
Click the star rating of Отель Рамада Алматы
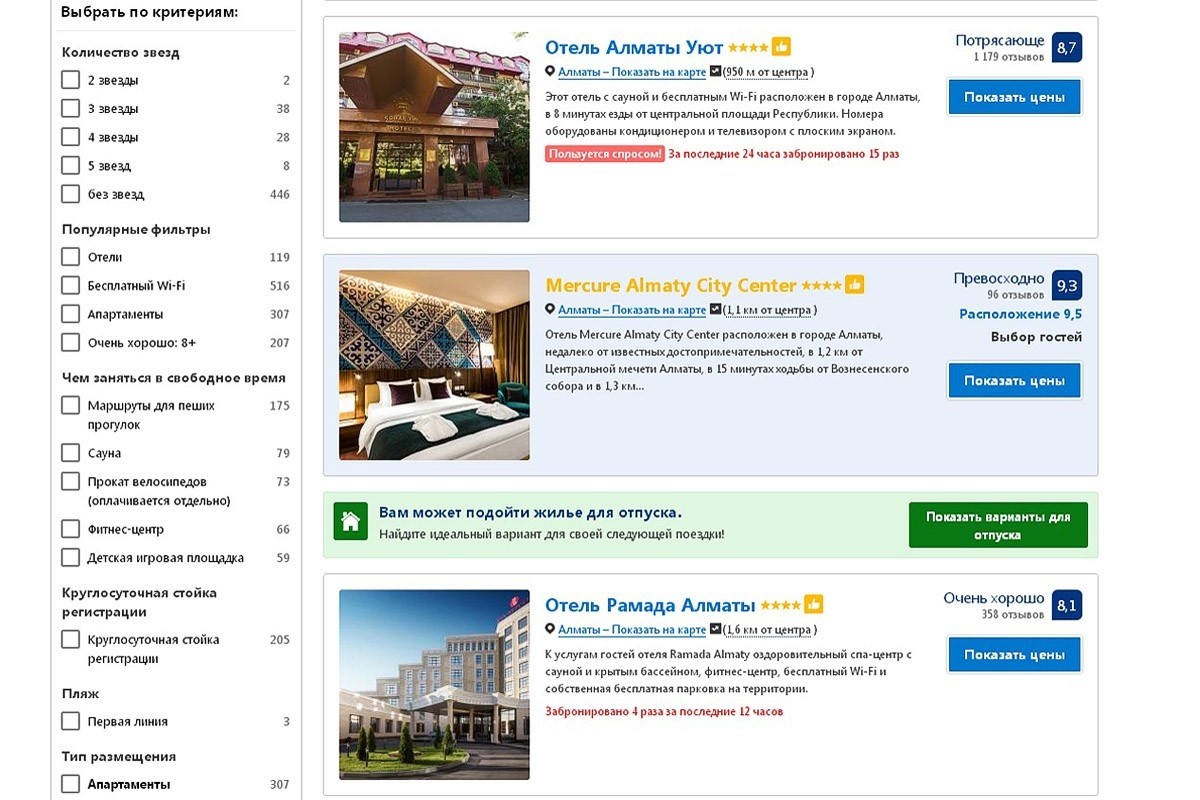click(781, 606)
